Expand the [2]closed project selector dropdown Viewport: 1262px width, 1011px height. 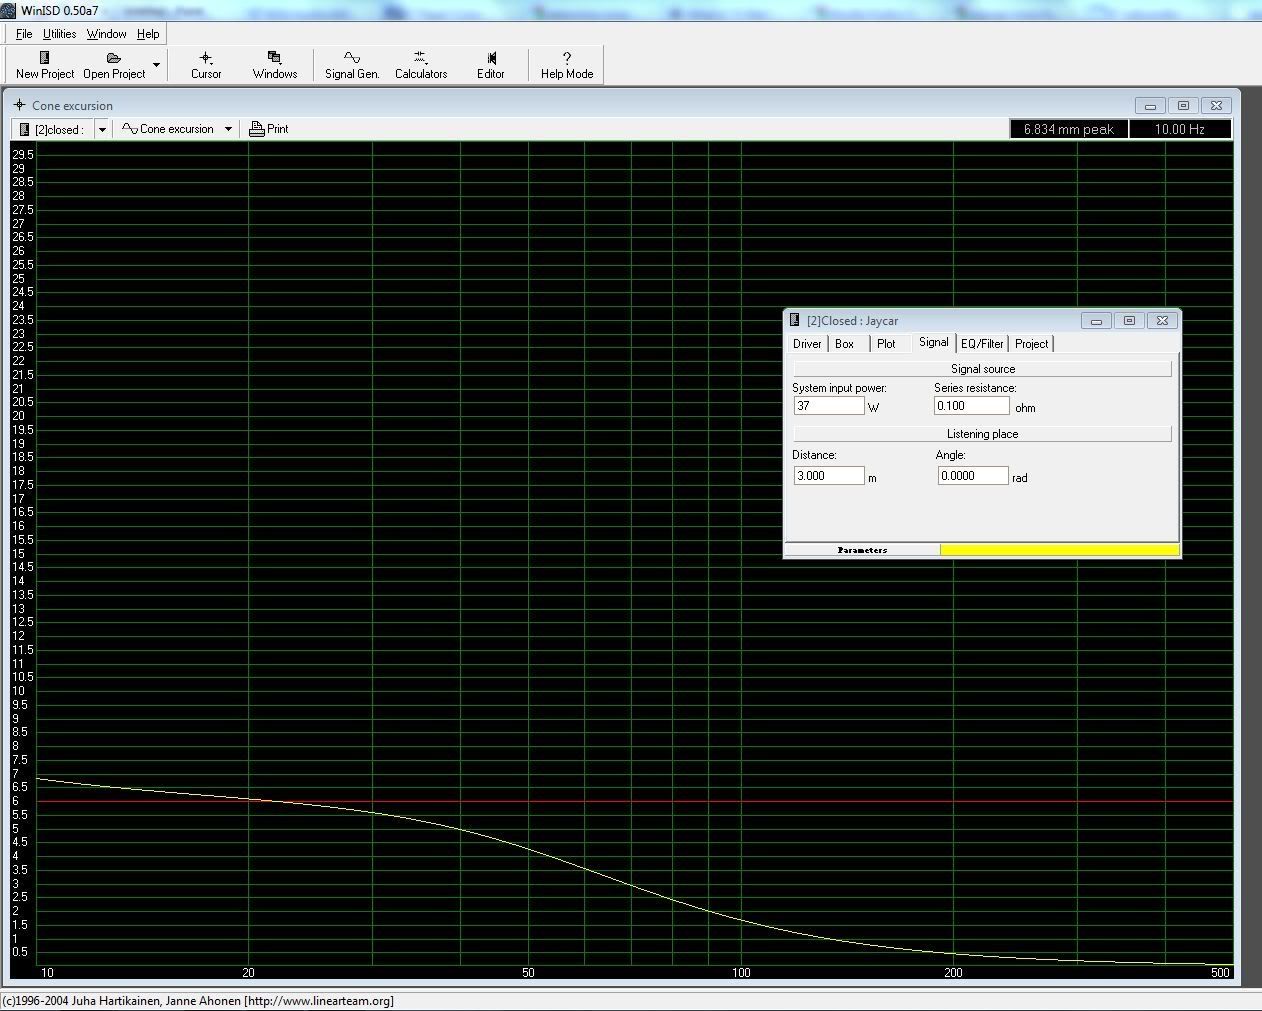tap(102, 129)
